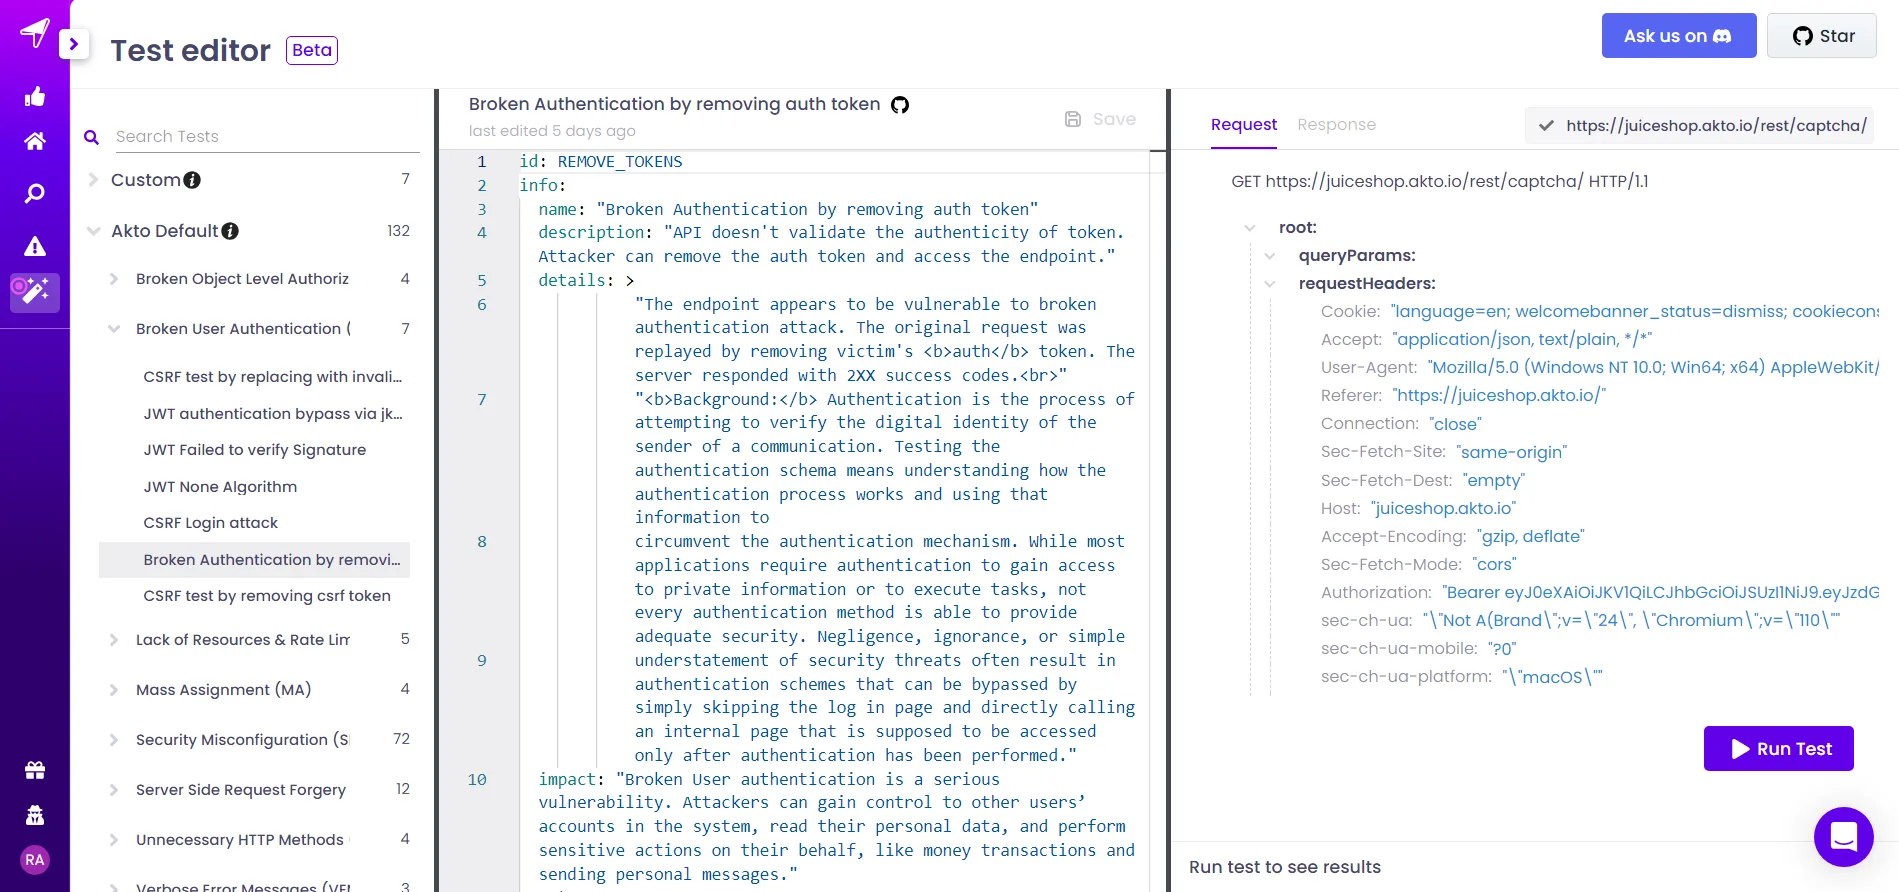Click the GitHub Star button

pos(1822,36)
